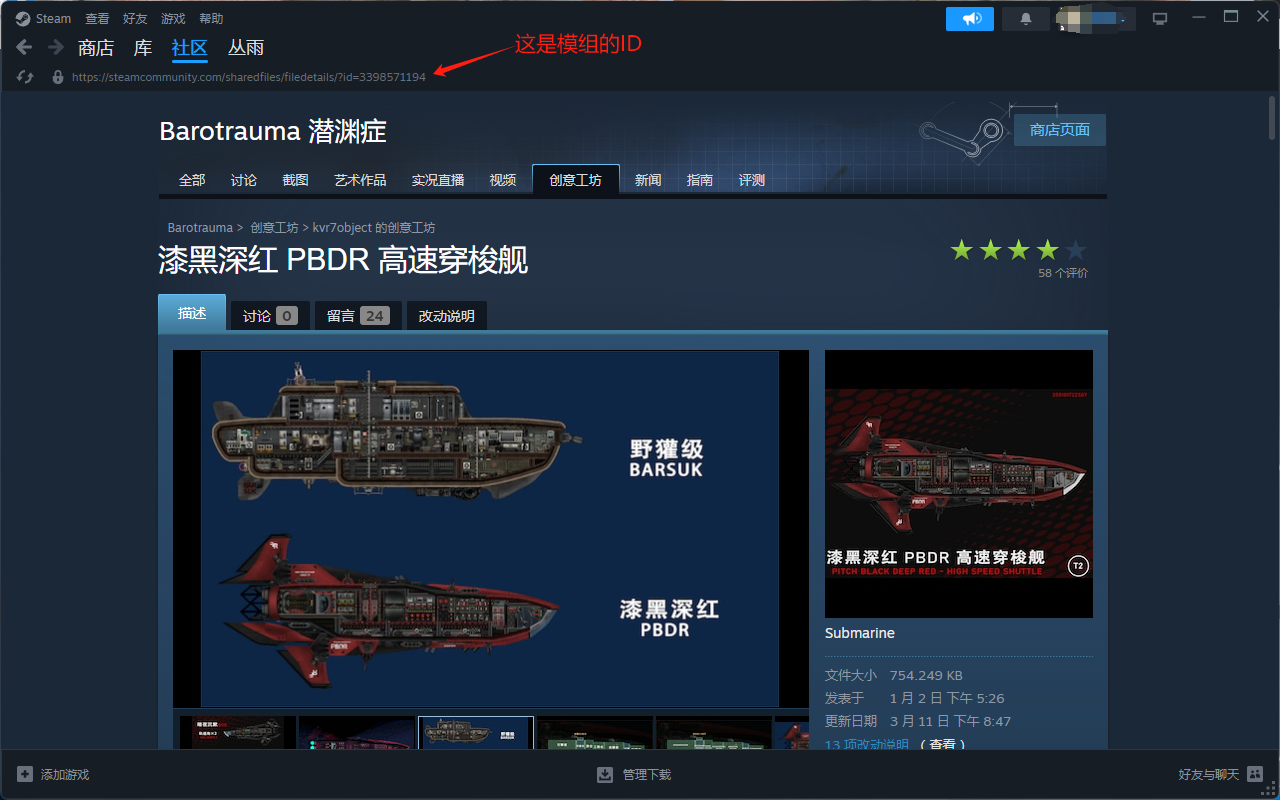Click the PBDR mod preview cover image
1280x800 pixels.
point(959,484)
